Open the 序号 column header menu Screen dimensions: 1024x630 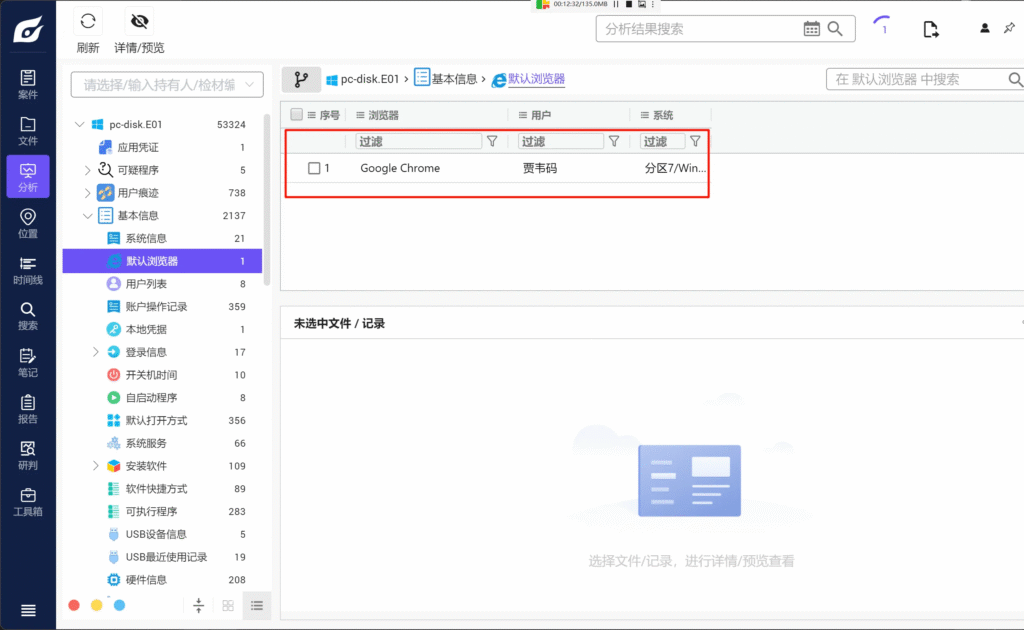(x=312, y=115)
